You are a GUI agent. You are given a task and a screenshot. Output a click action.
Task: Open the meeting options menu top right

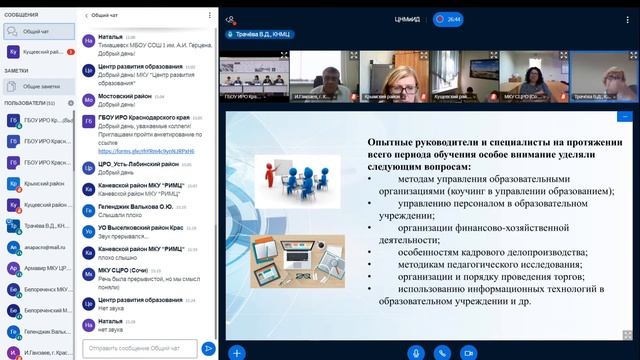coord(627,20)
